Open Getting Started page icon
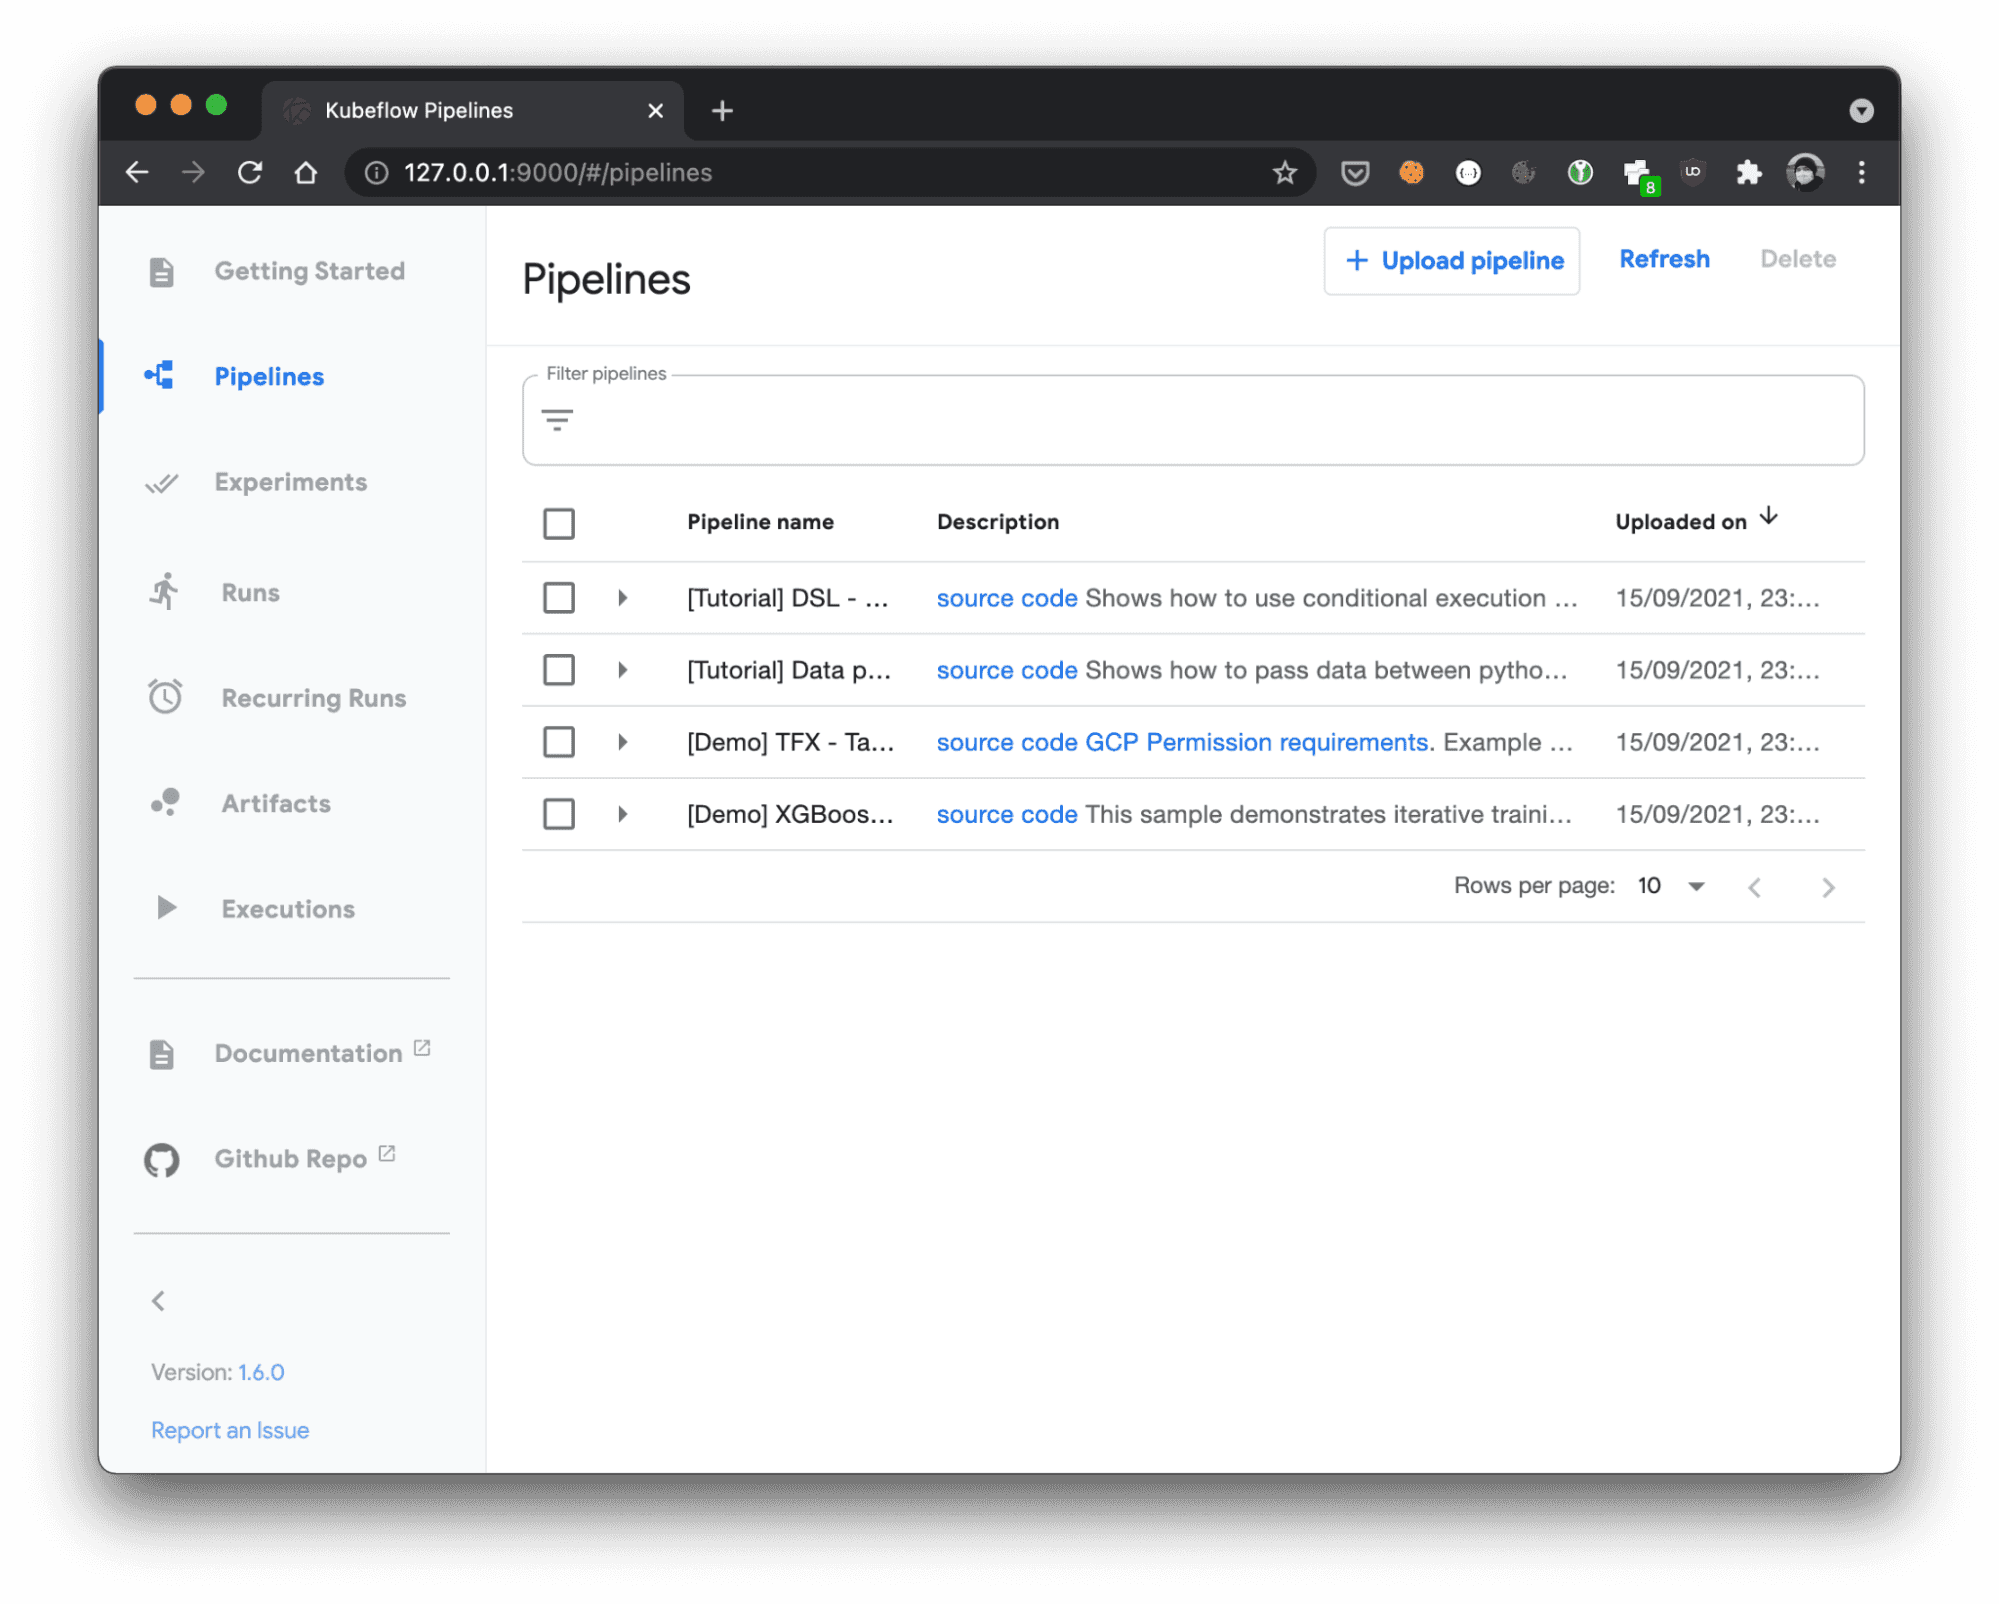1999x1604 pixels. (x=161, y=271)
